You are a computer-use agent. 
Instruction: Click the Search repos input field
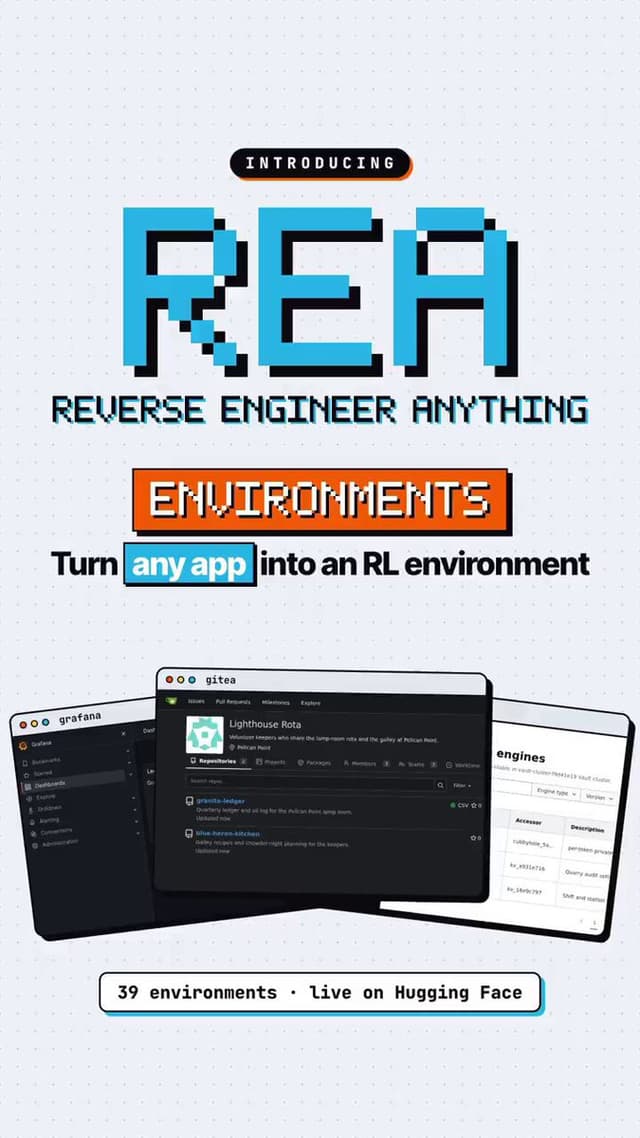pos(310,781)
